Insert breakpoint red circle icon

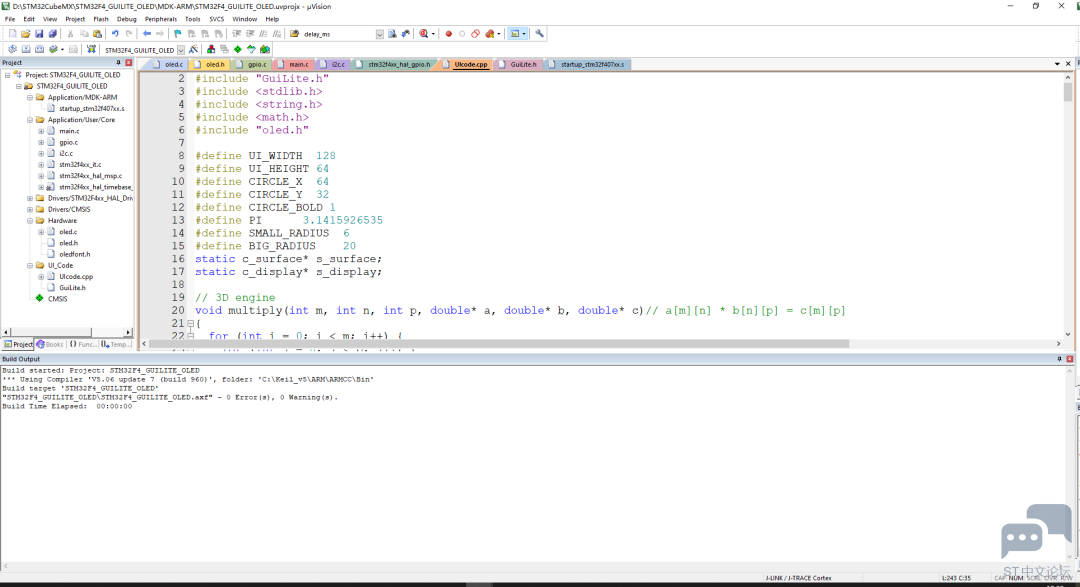448,34
